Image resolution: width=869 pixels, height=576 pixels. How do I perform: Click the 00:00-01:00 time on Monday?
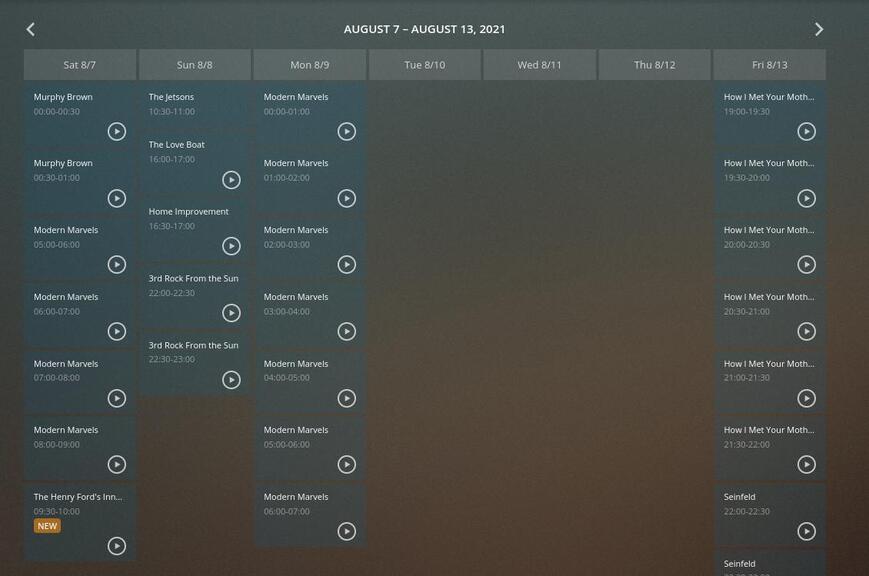tap(287, 111)
